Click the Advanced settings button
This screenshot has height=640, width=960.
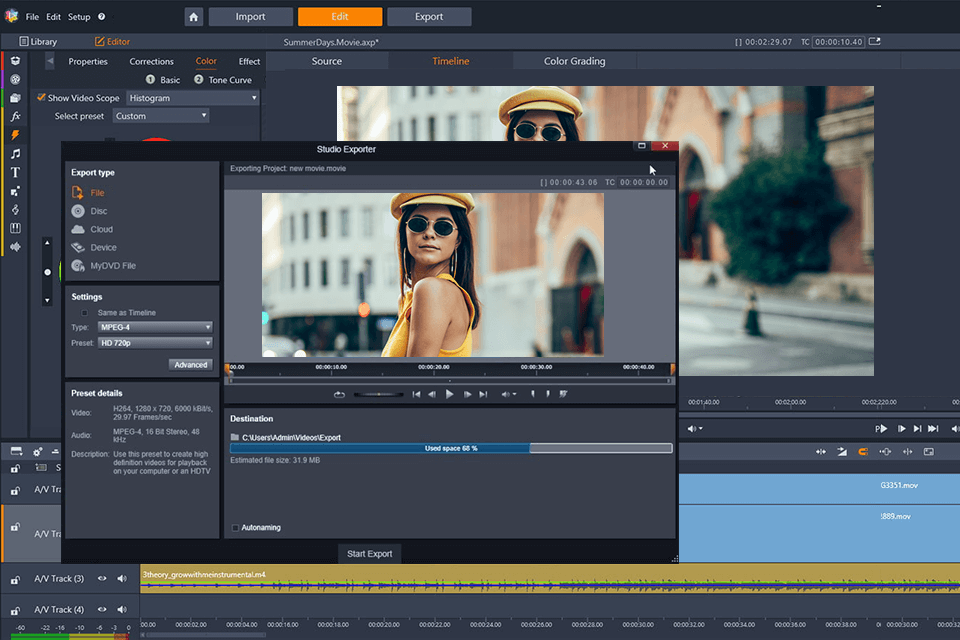(190, 365)
